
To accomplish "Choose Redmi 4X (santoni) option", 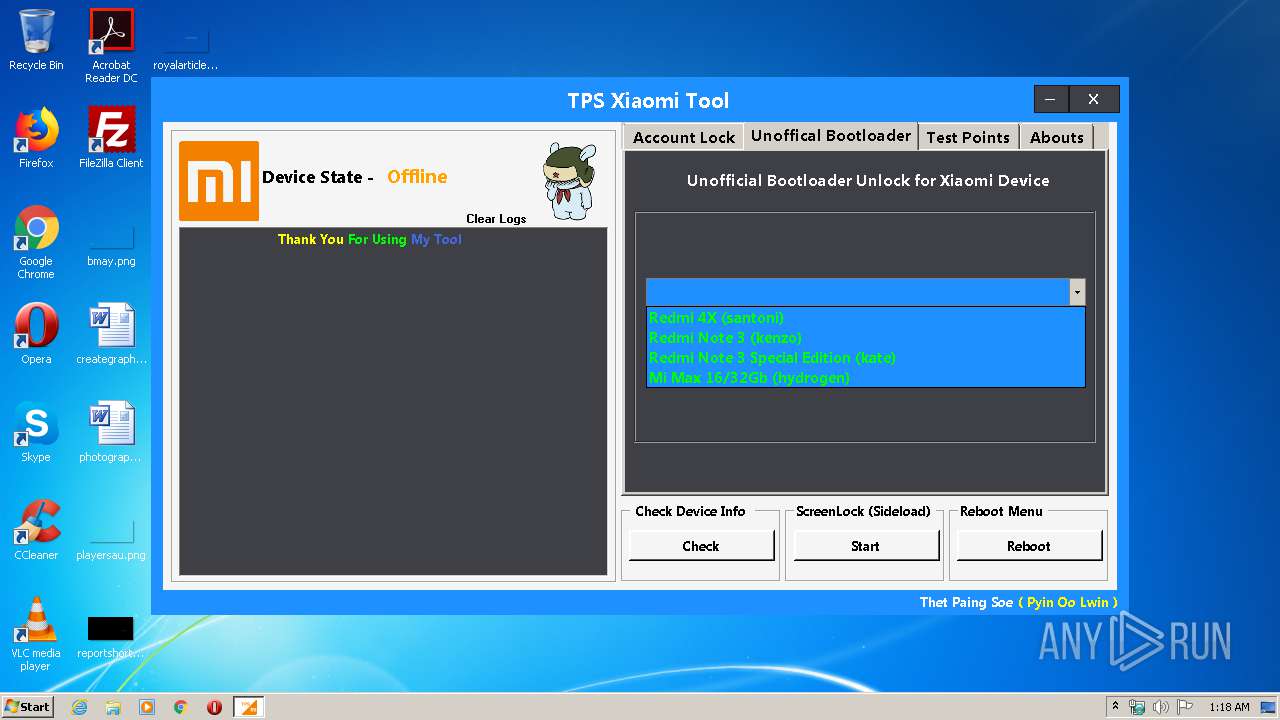I will [865, 318].
